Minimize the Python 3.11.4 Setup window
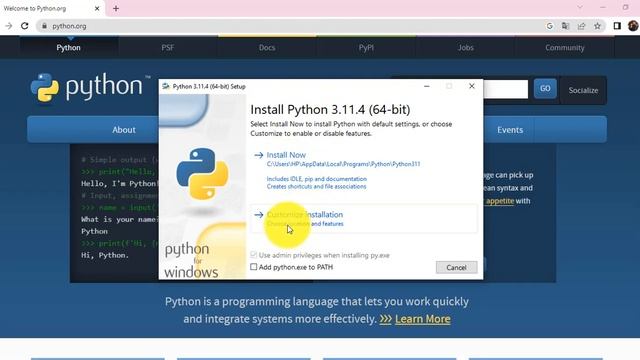 (x=427, y=86)
